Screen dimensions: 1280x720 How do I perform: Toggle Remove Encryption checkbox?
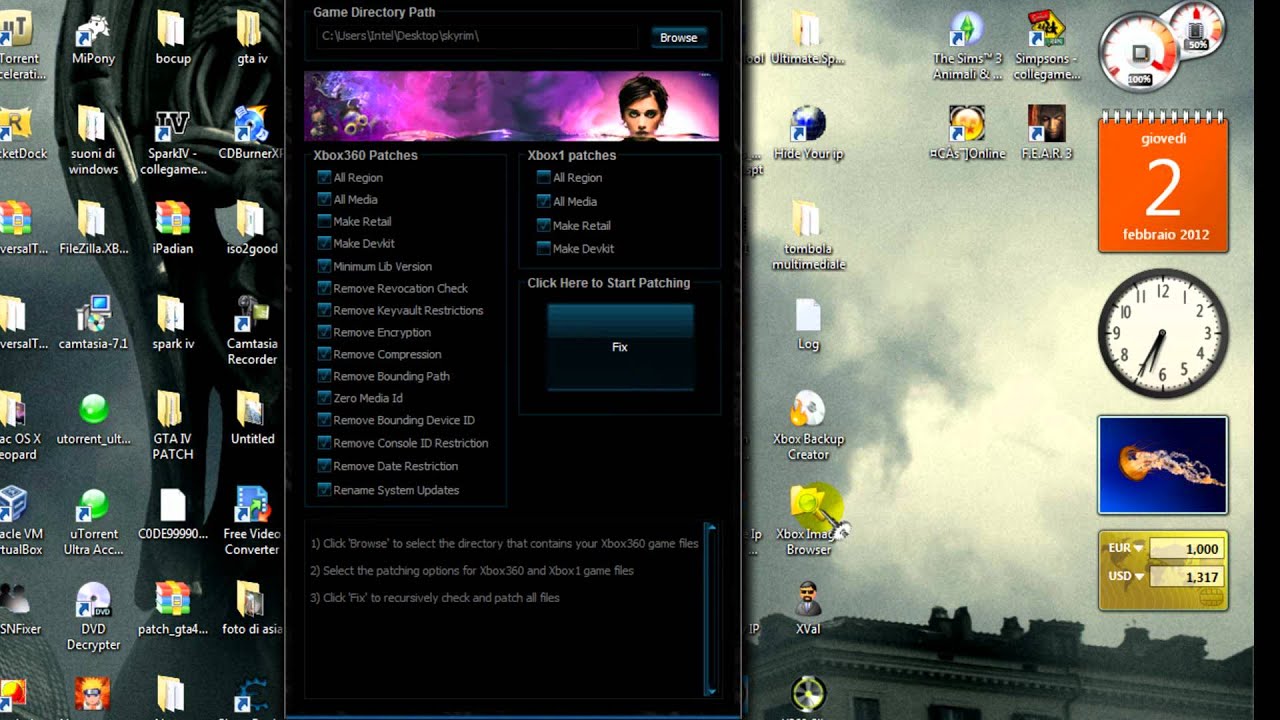coord(324,332)
